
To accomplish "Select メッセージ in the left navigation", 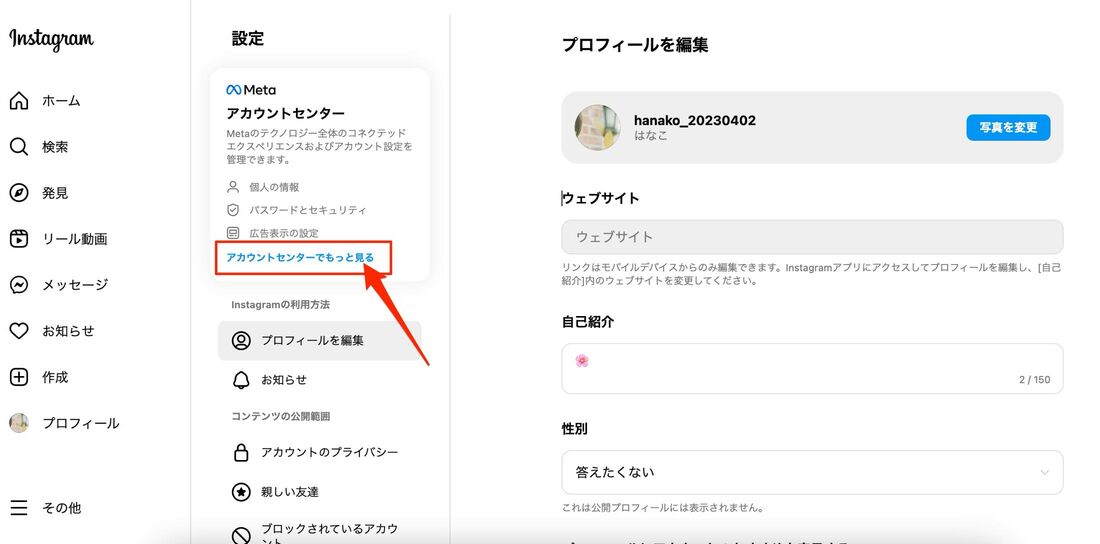I will (75, 285).
